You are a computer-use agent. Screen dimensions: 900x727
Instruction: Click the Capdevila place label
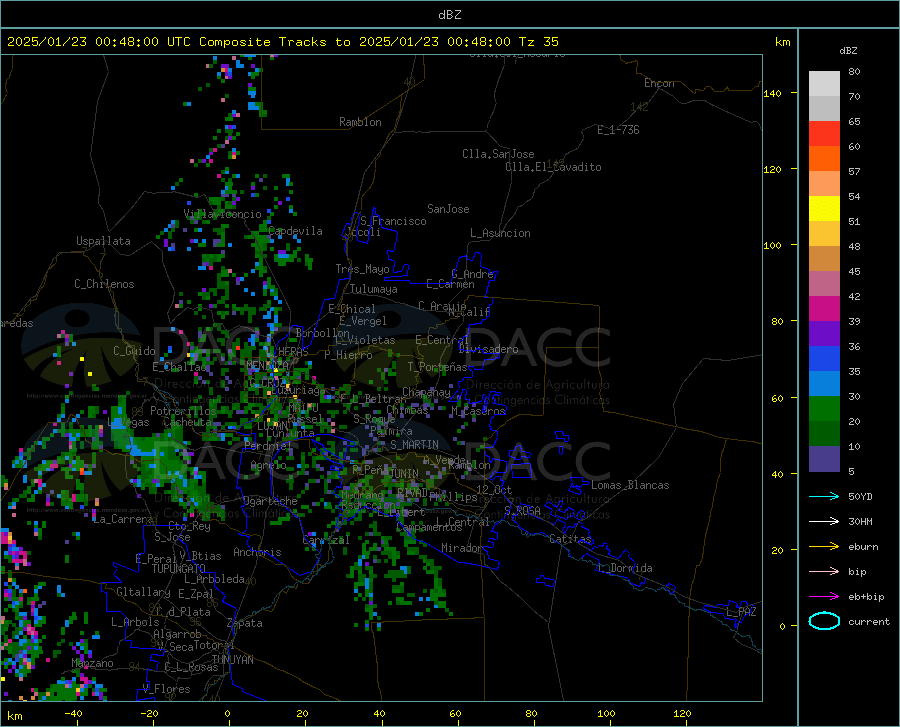295,231
